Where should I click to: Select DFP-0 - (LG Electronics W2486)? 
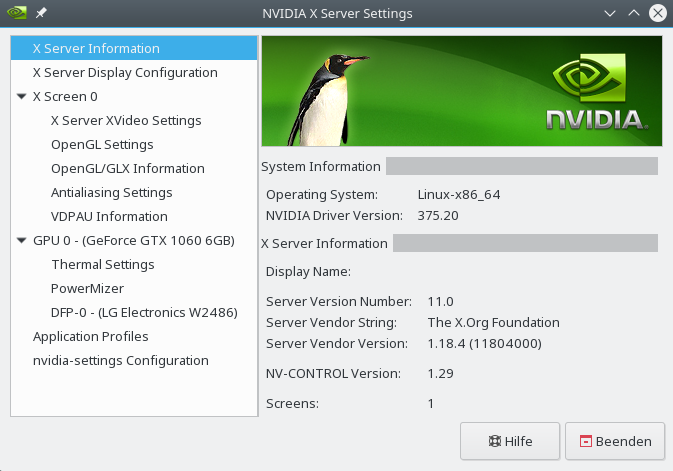134,313
